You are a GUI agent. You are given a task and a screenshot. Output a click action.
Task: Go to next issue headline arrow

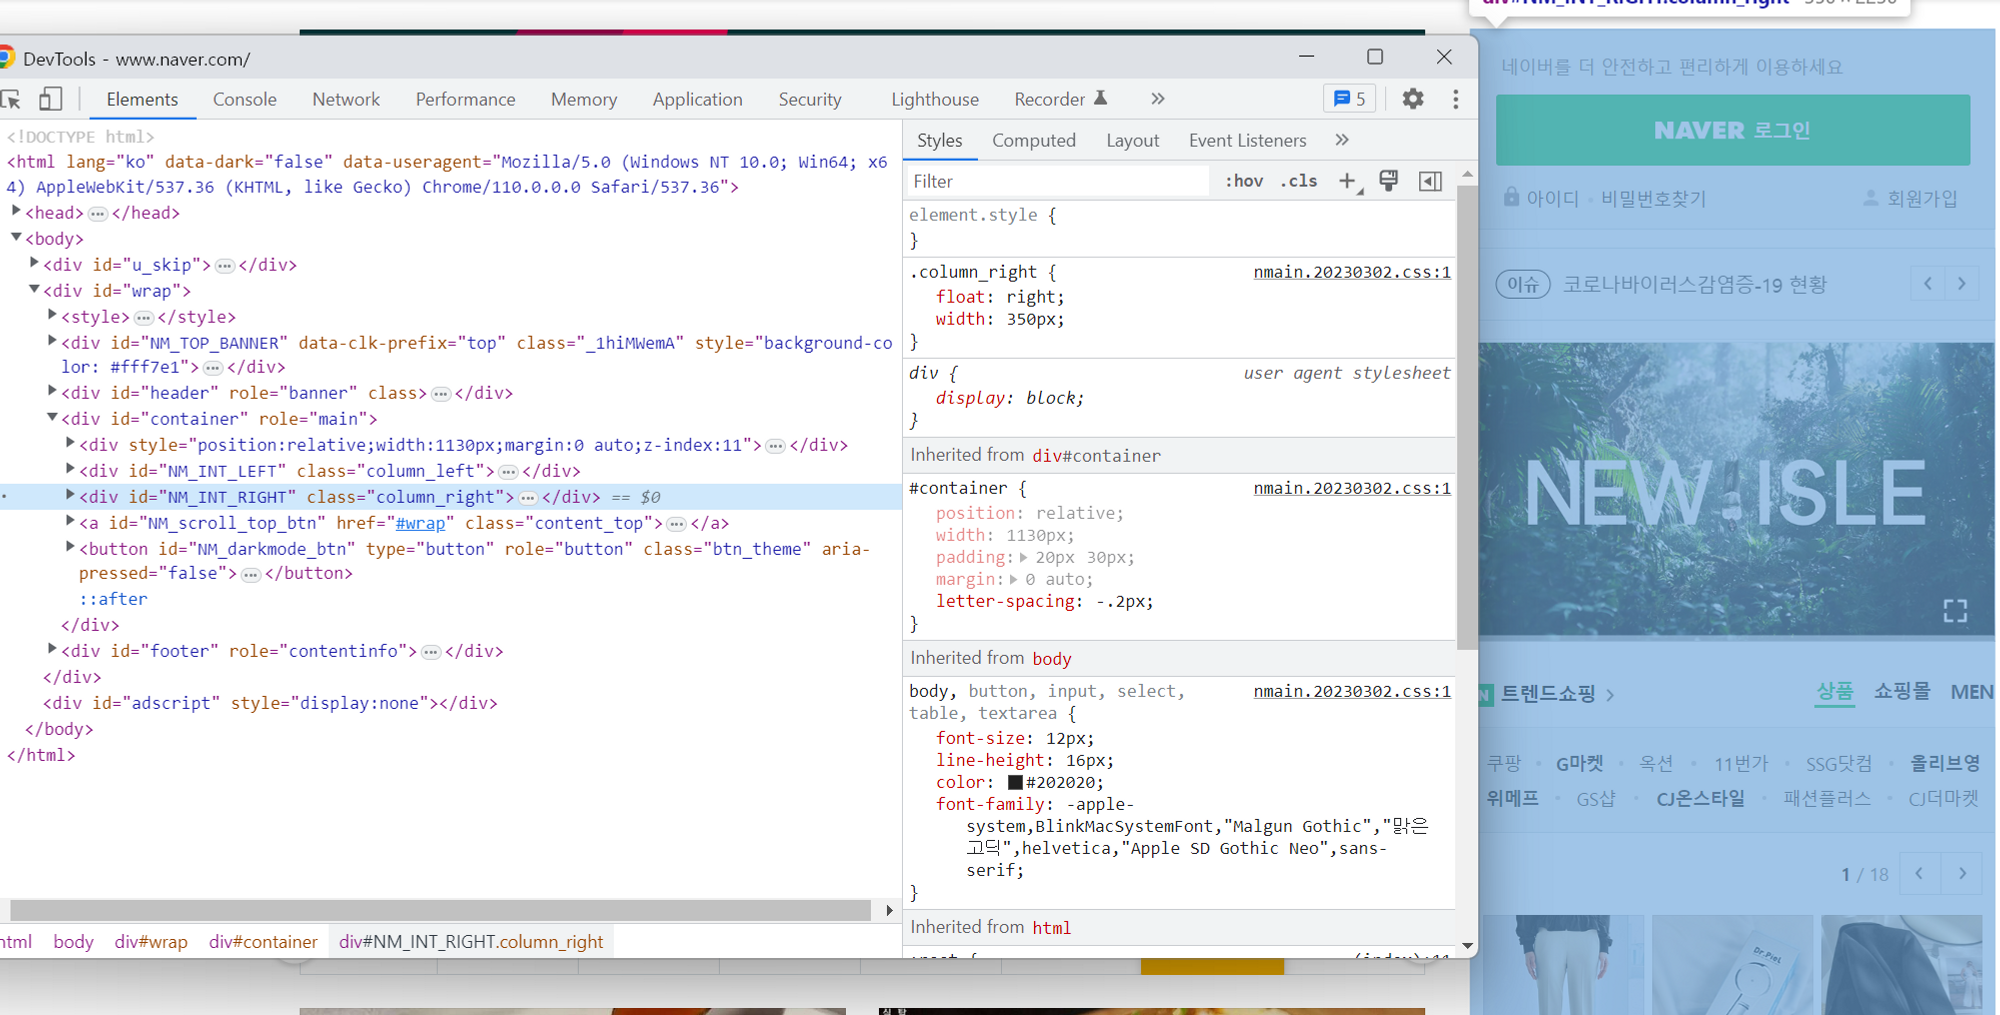[1962, 284]
